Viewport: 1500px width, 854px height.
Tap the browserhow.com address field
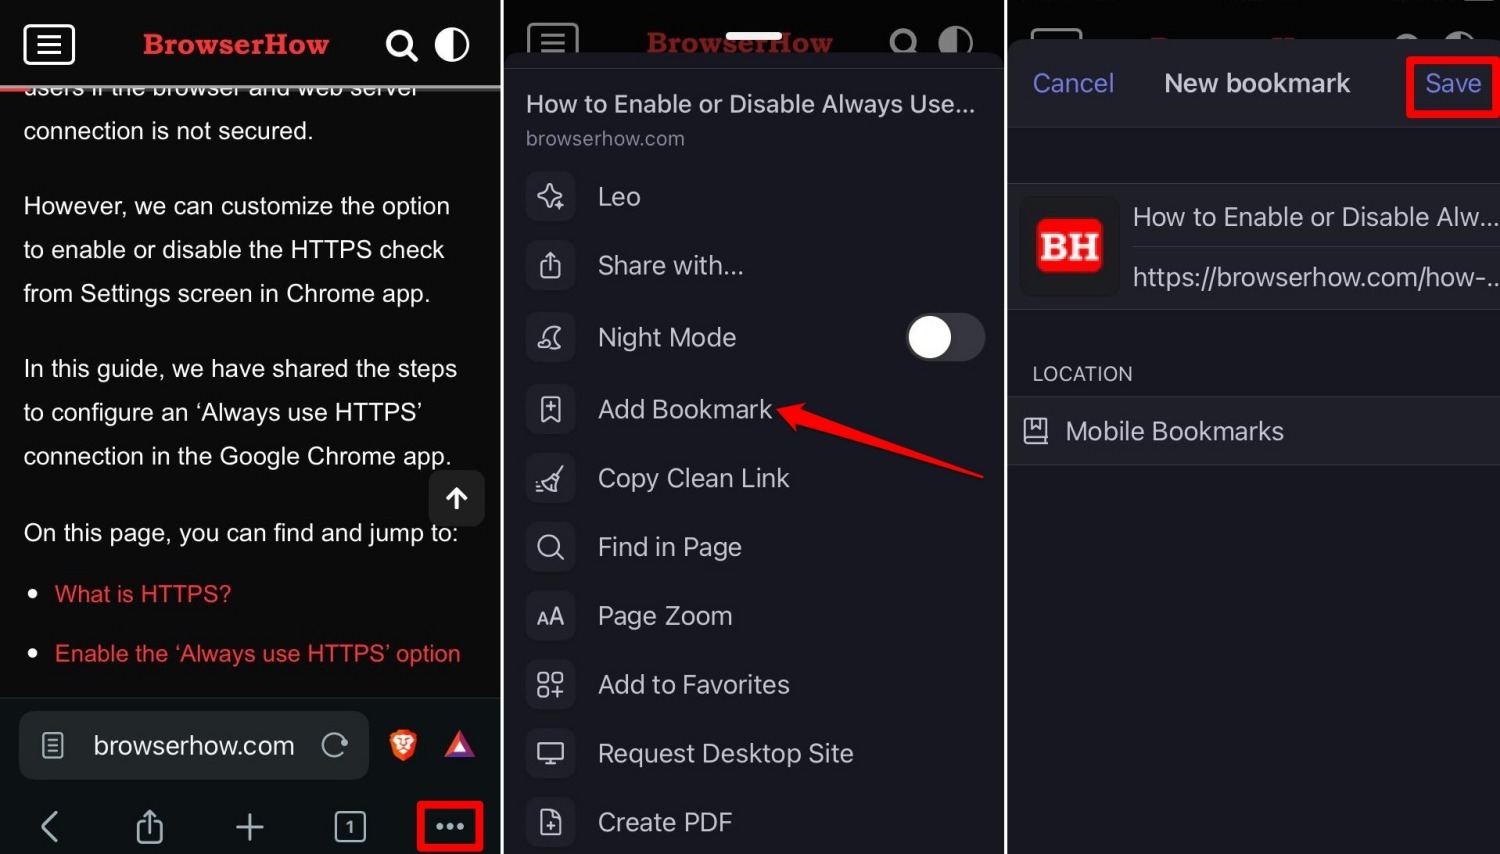194,745
